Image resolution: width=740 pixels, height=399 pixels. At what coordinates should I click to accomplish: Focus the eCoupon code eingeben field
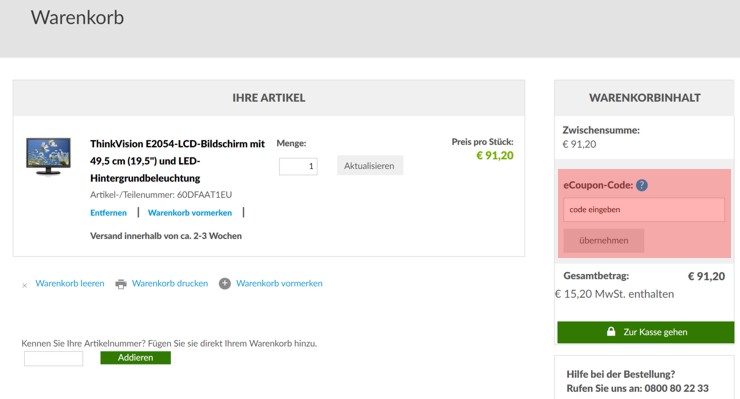point(644,210)
